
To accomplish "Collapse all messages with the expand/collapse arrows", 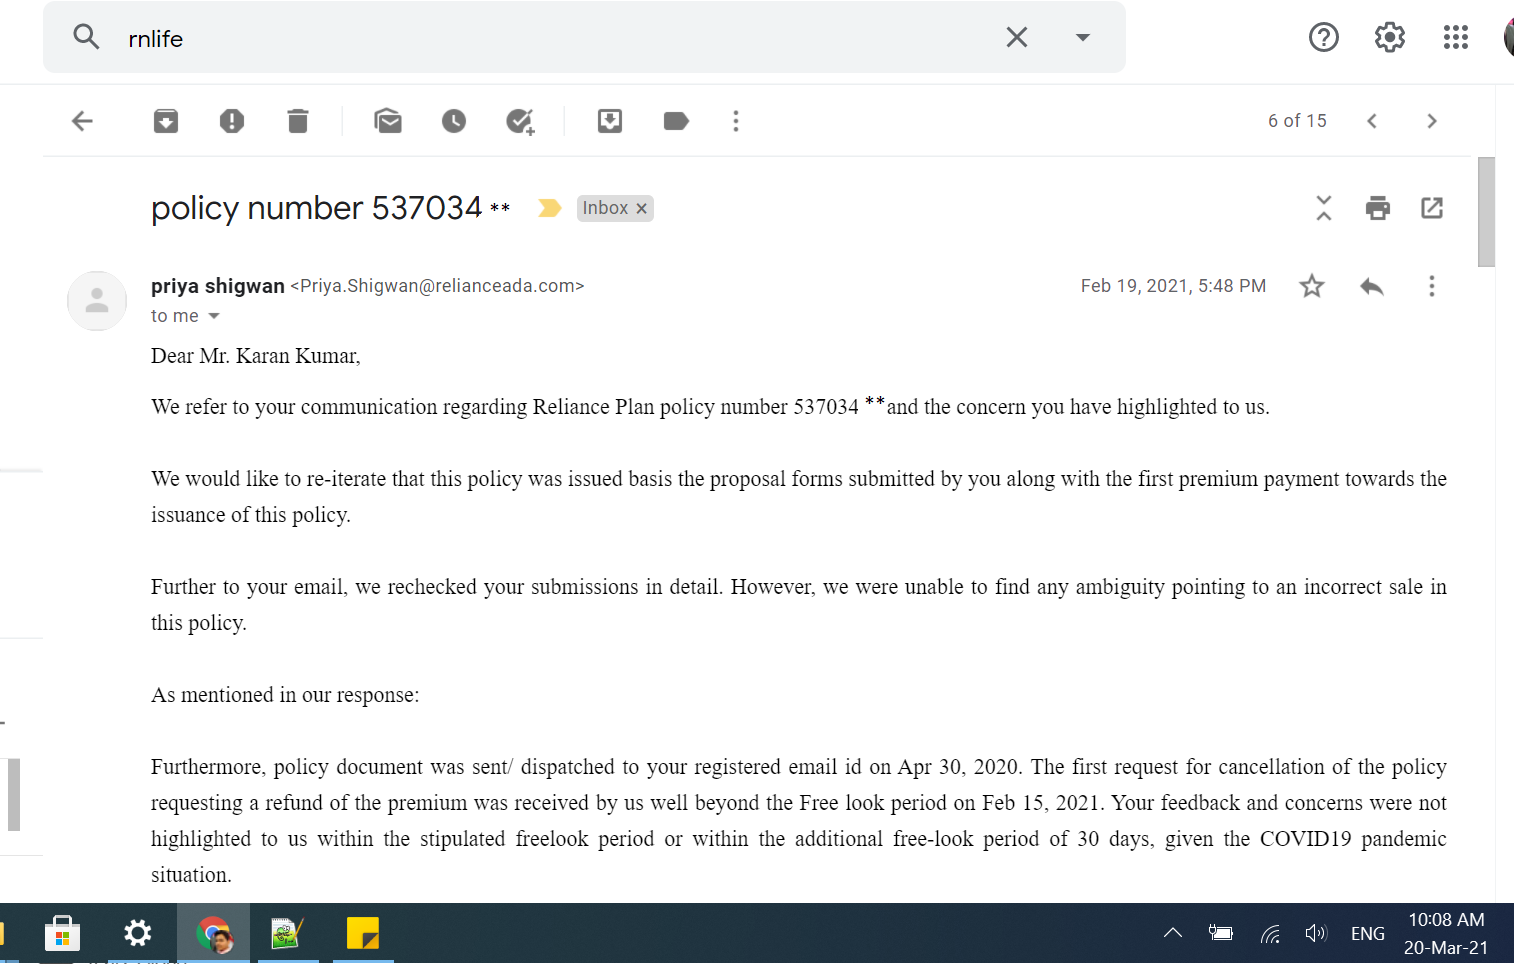I will tap(1324, 208).
